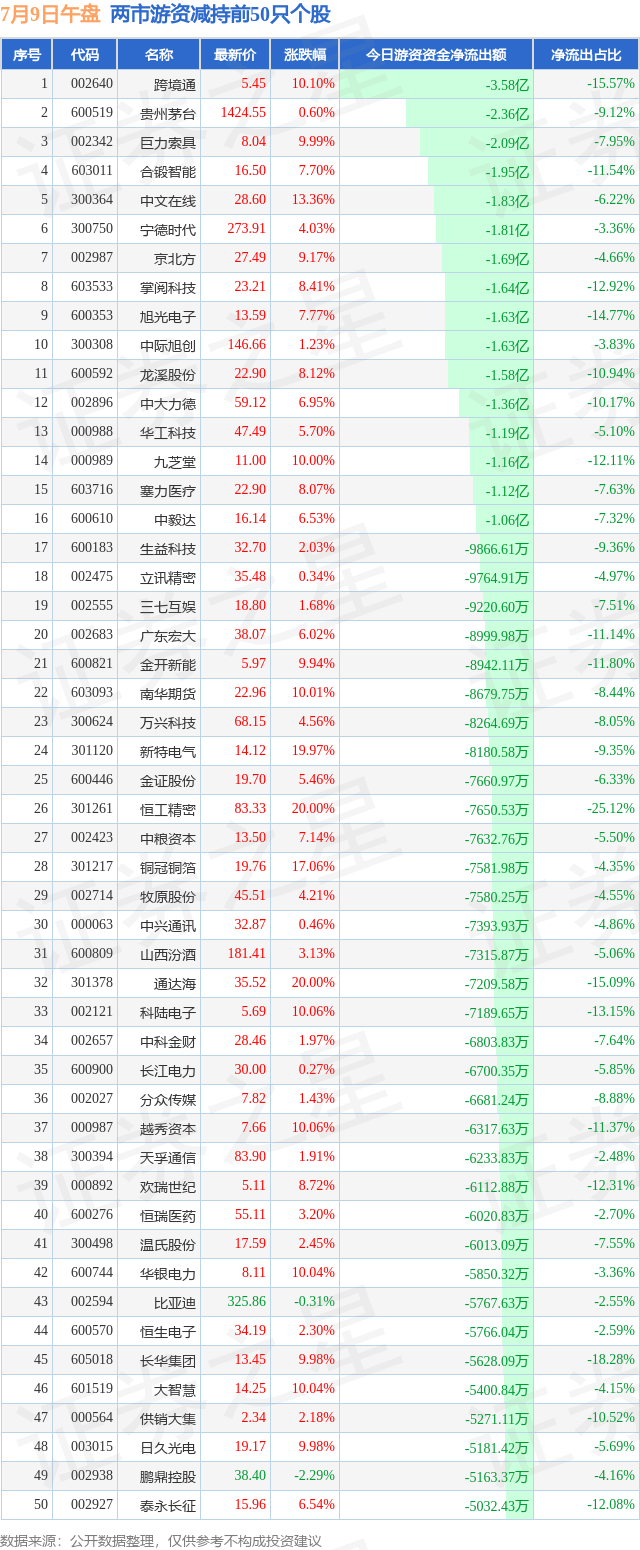The width and height of the screenshot is (640, 1550).
Task: Click the data source disclaimer text
Action: pos(161,1540)
